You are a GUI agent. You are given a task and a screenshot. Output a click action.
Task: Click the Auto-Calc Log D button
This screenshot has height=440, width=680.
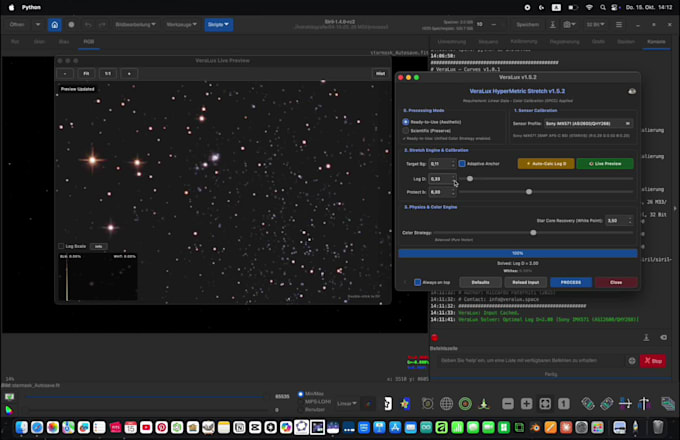(x=546, y=163)
